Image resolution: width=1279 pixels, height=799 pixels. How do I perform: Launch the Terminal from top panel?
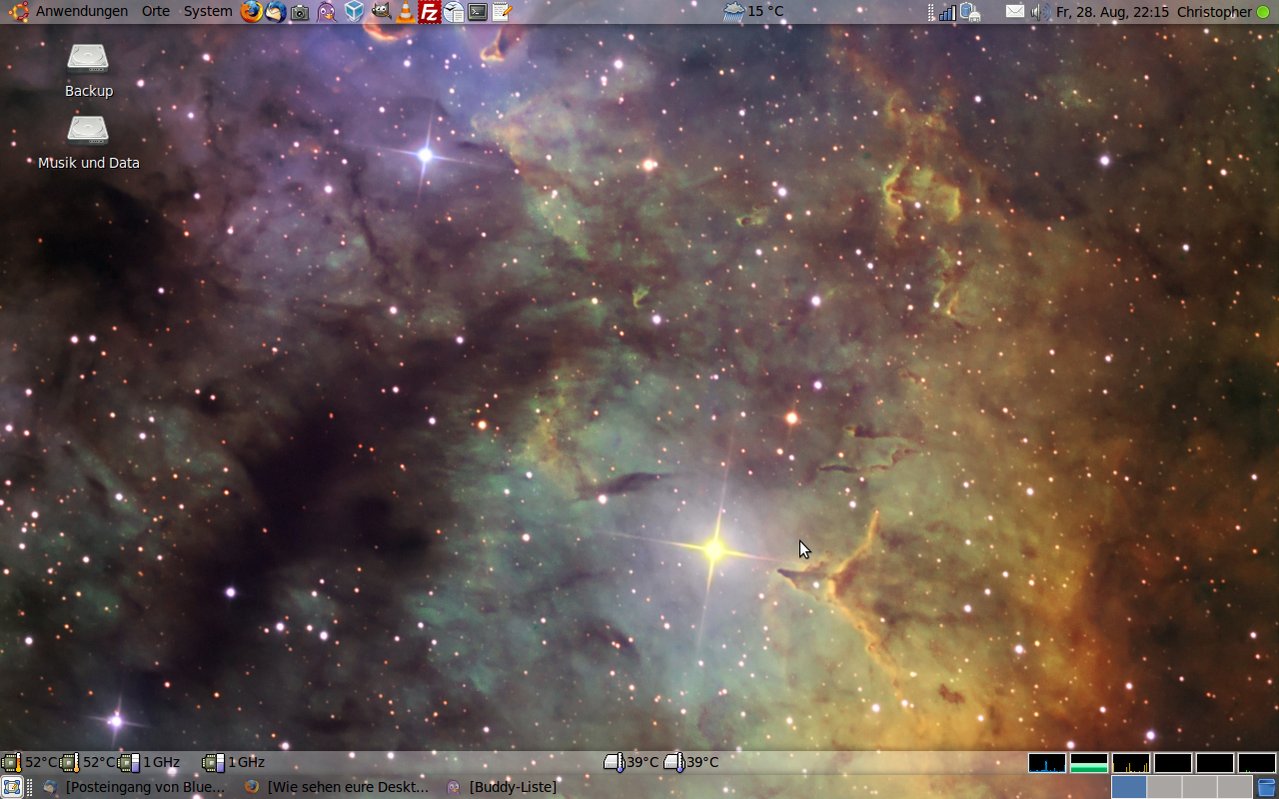pos(478,12)
